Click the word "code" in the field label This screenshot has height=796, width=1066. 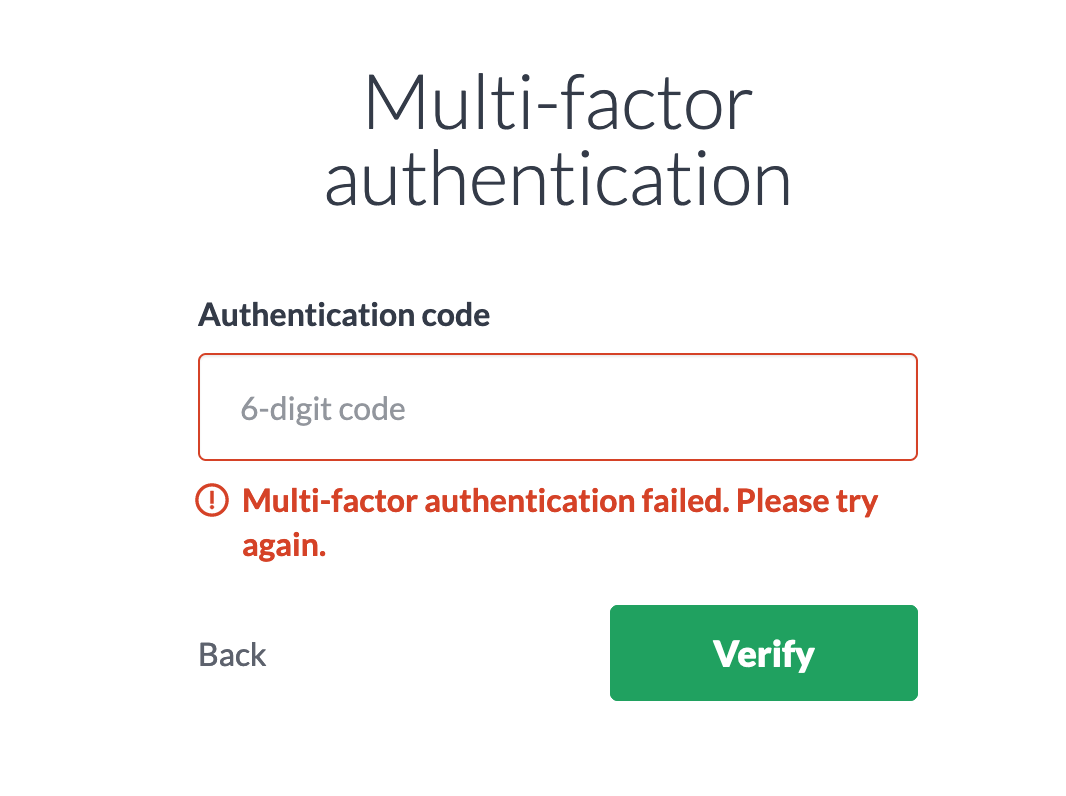455,315
